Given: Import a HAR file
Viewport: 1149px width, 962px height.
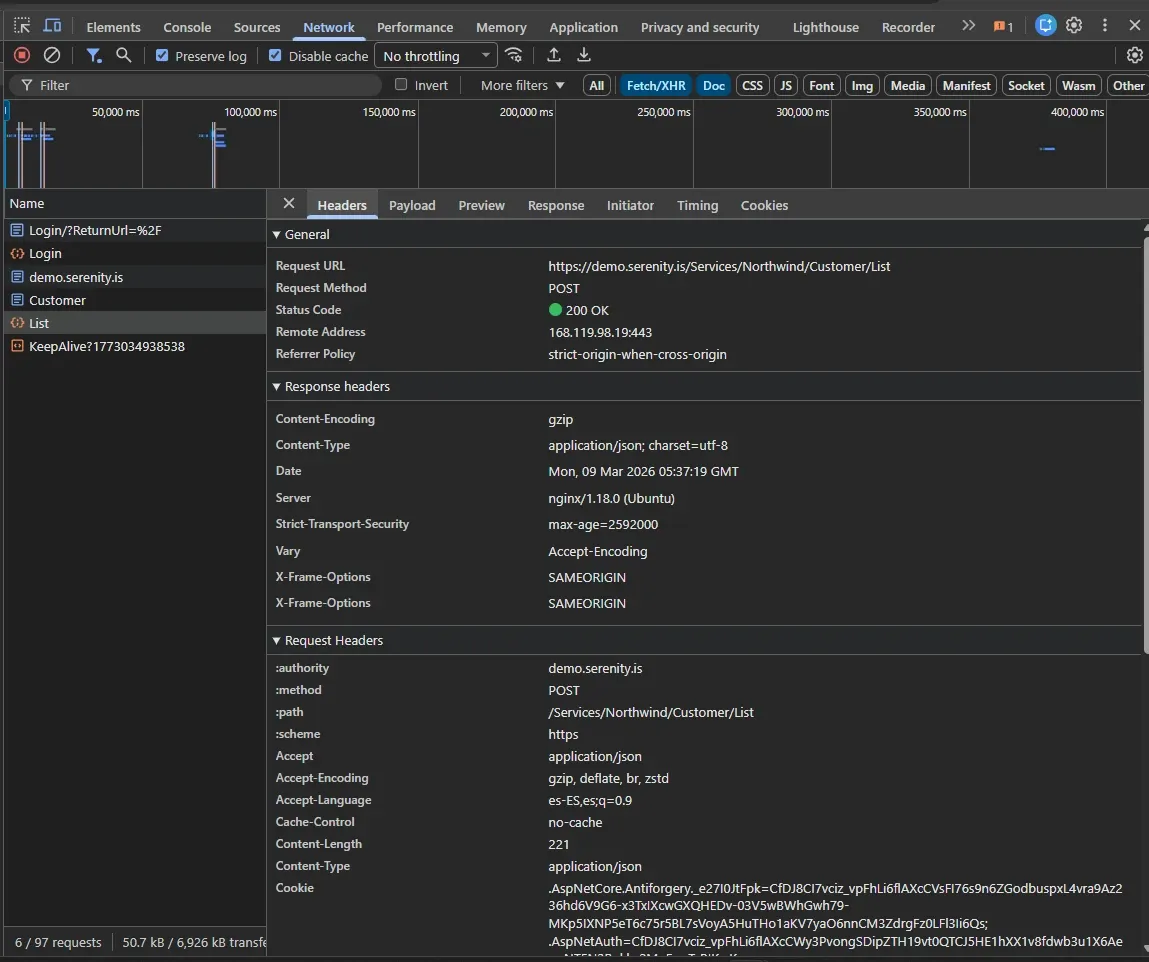Looking at the screenshot, I should (553, 56).
